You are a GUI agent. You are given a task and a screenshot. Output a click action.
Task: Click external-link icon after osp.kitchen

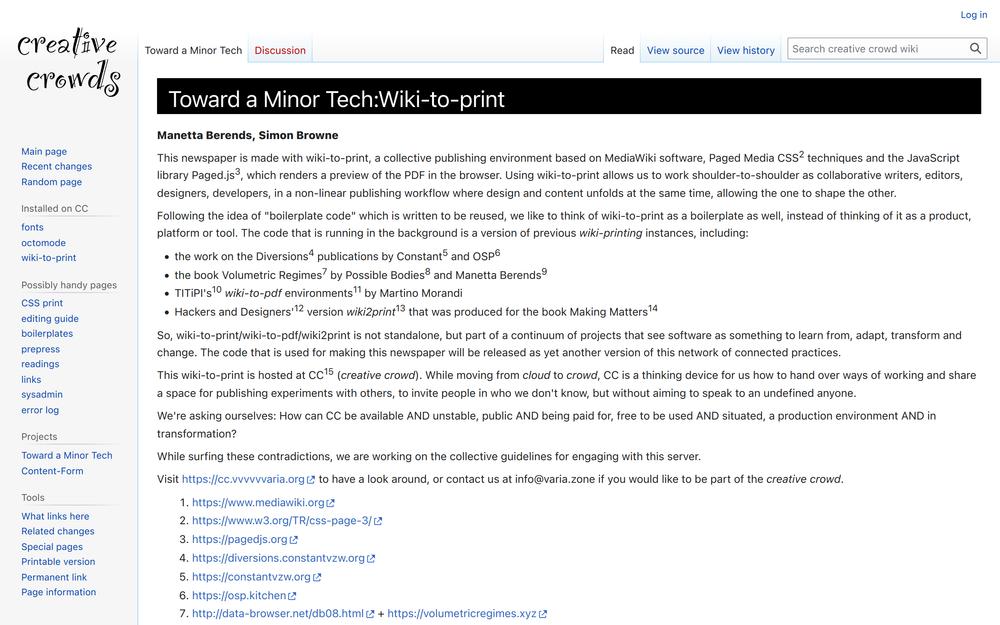292,596
